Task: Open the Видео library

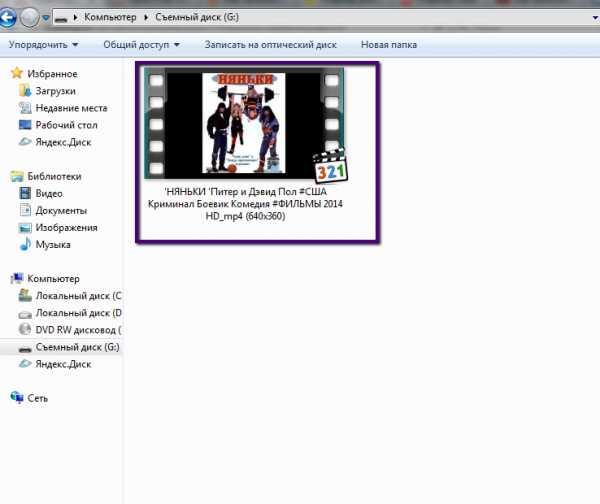Action: 49,193
